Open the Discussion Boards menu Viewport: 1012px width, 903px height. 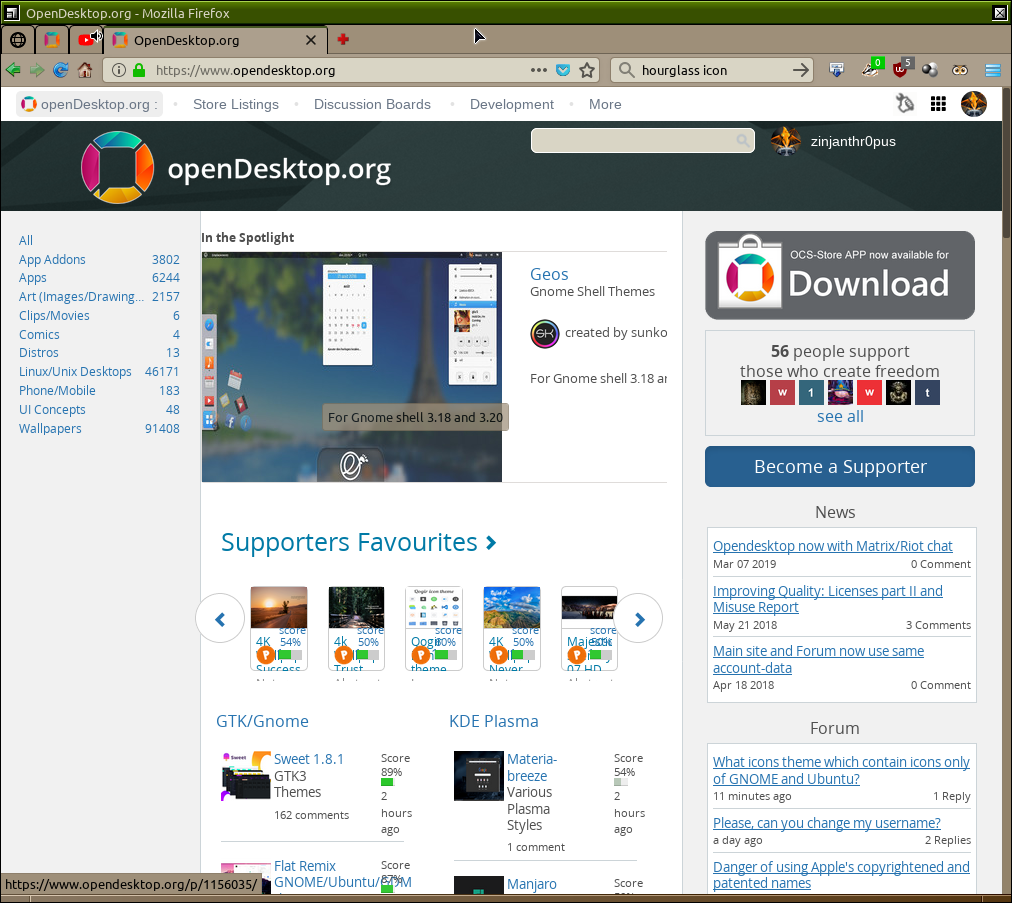[372, 104]
